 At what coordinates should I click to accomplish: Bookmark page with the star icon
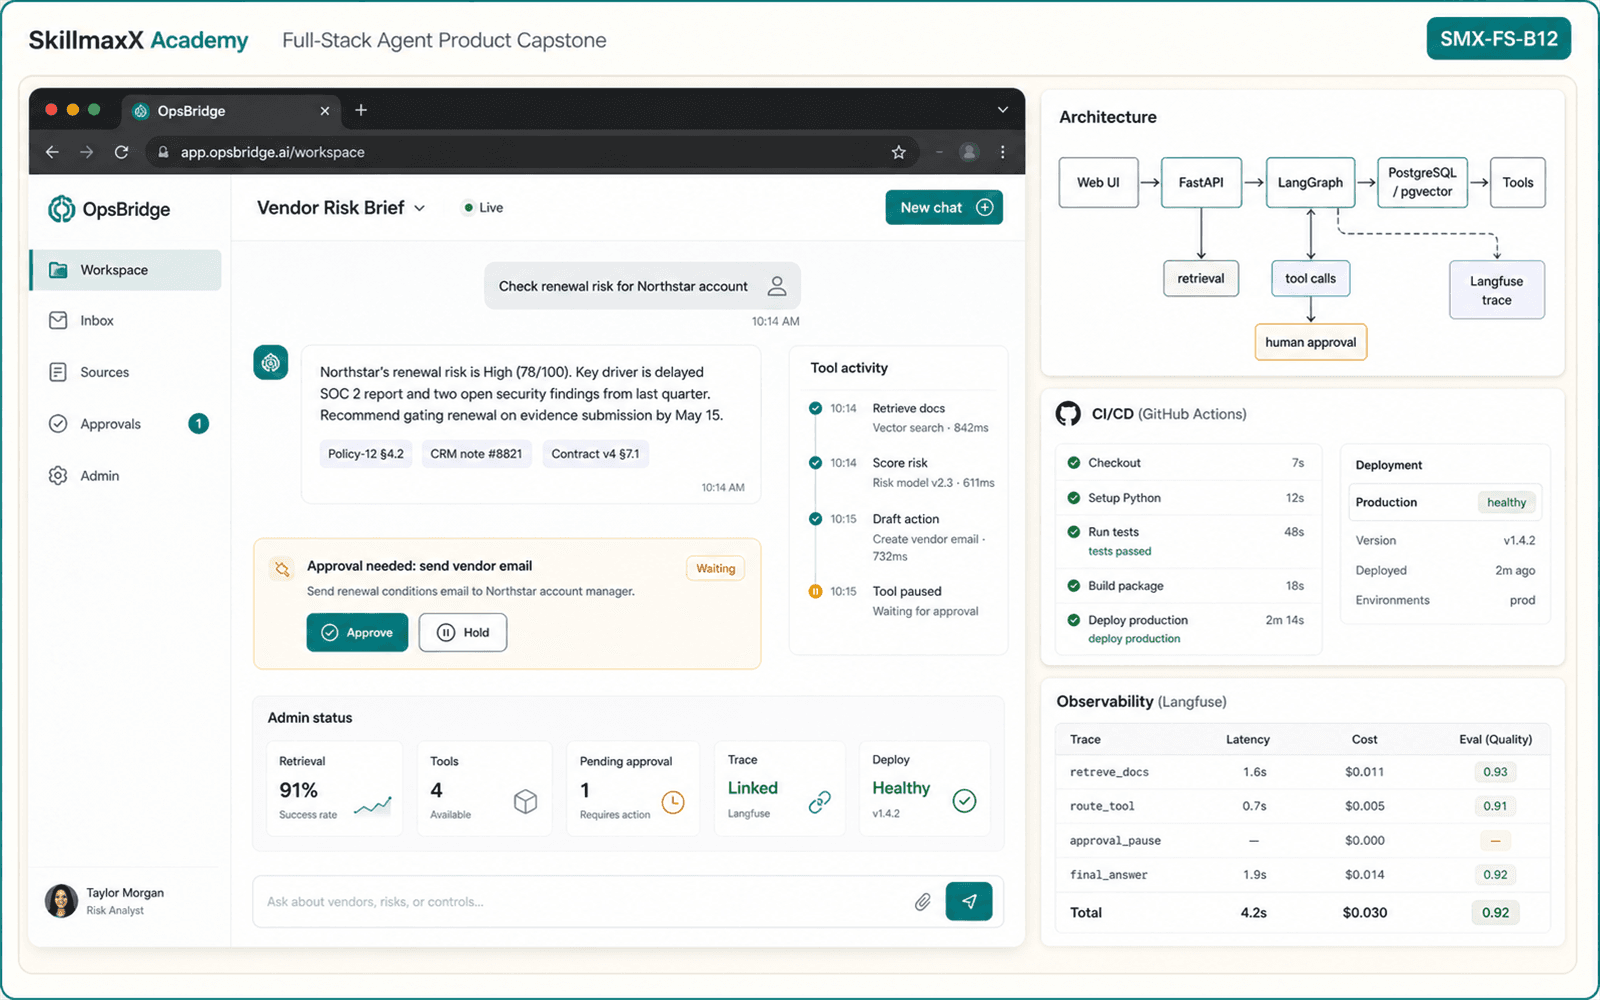(898, 152)
